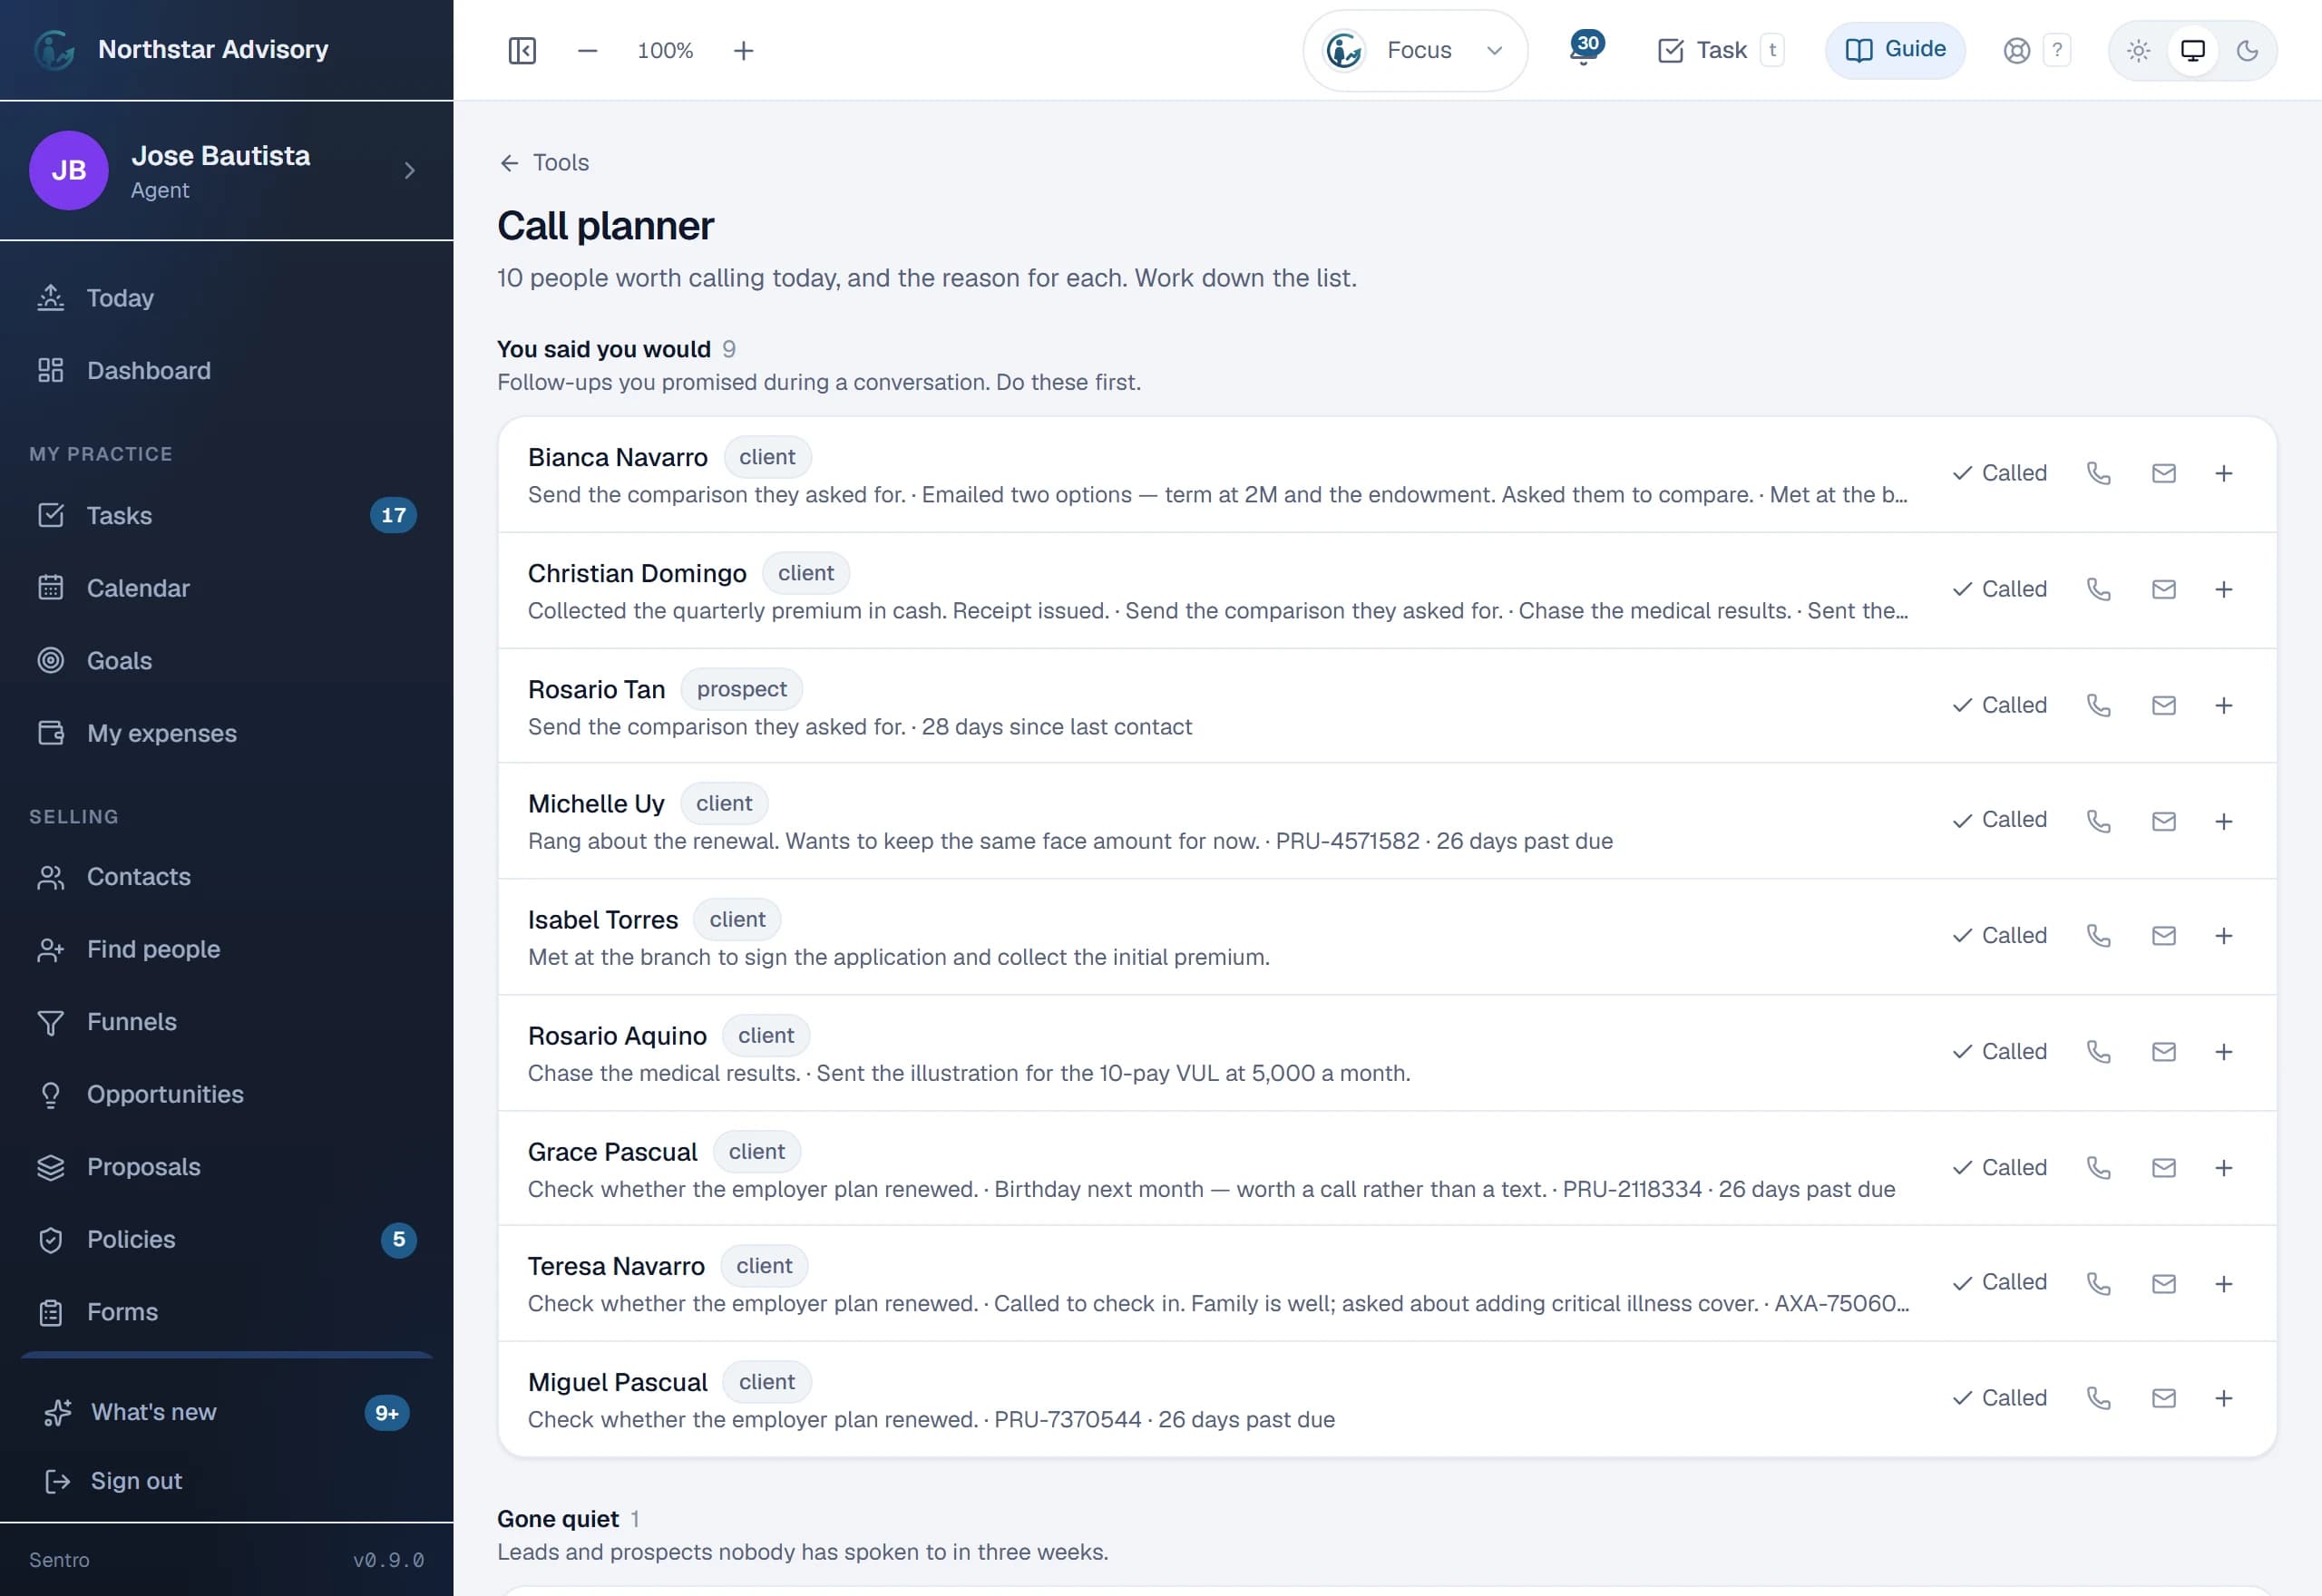Open Funnels in sidebar
Viewport: 2322px width, 1596px height.
tap(226, 1022)
